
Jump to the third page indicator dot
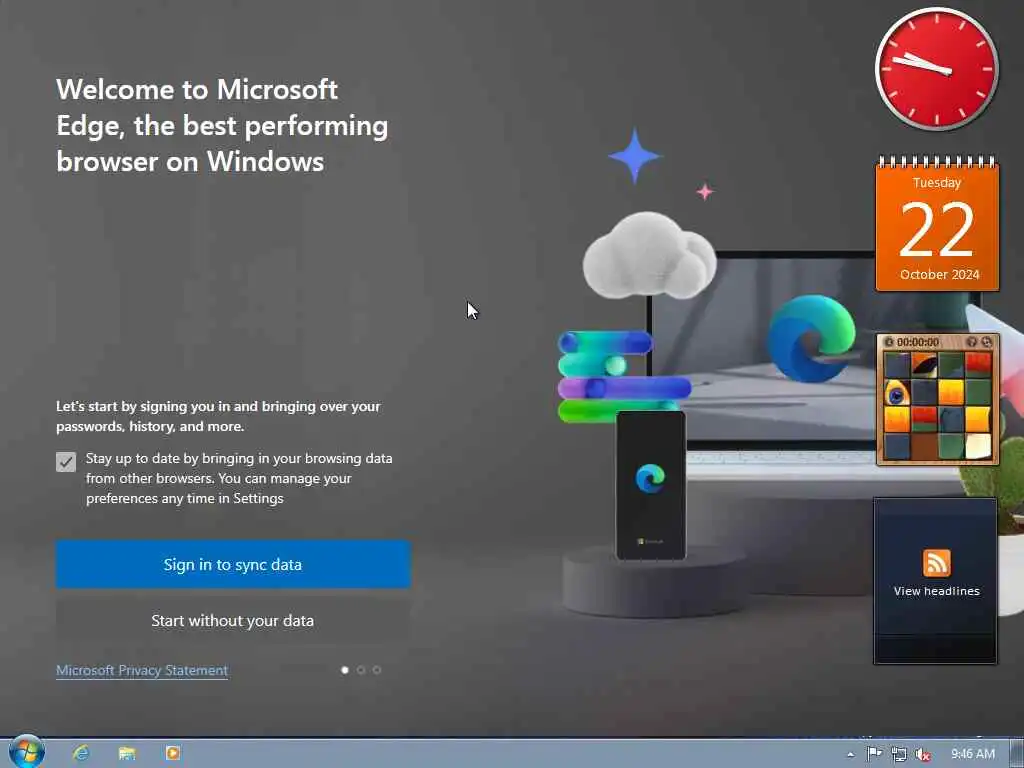[377, 669]
